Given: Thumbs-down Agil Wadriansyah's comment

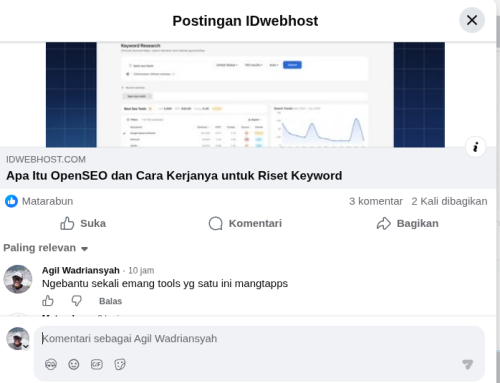Looking at the screenshot, I should (77, 301).
